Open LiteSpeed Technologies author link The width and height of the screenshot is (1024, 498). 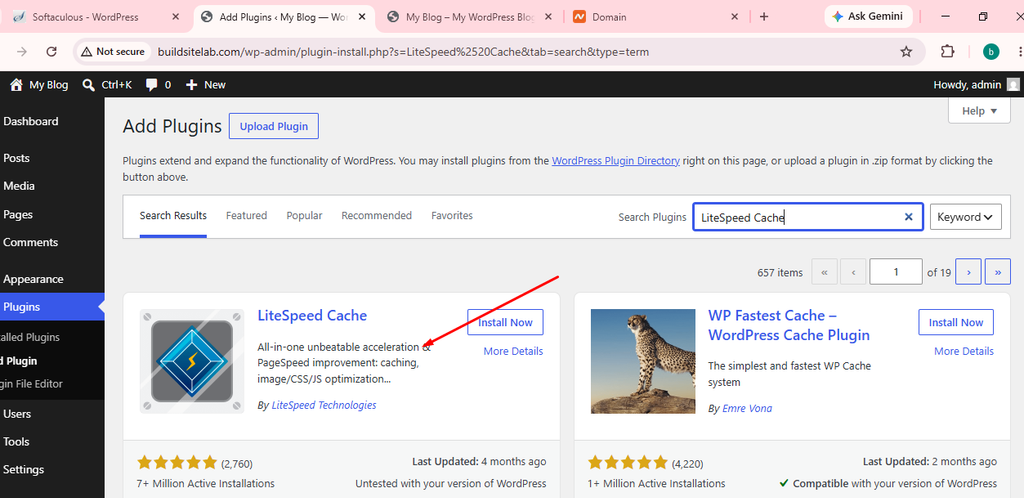point(324,405)
